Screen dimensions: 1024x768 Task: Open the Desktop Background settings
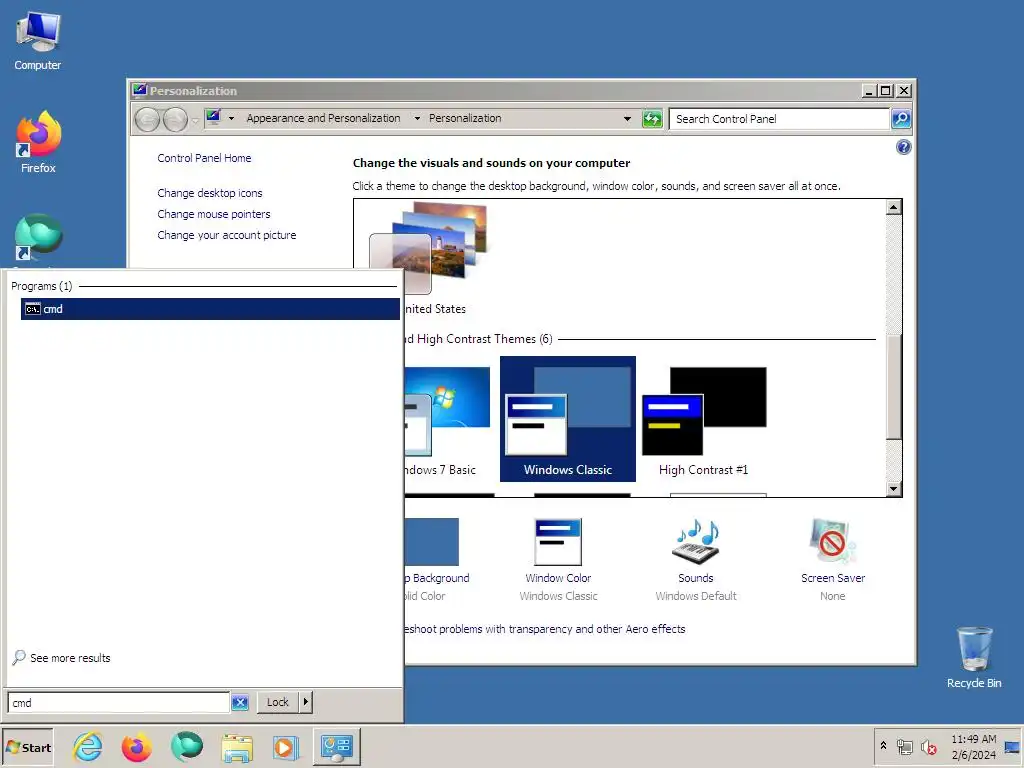(432, 559)
